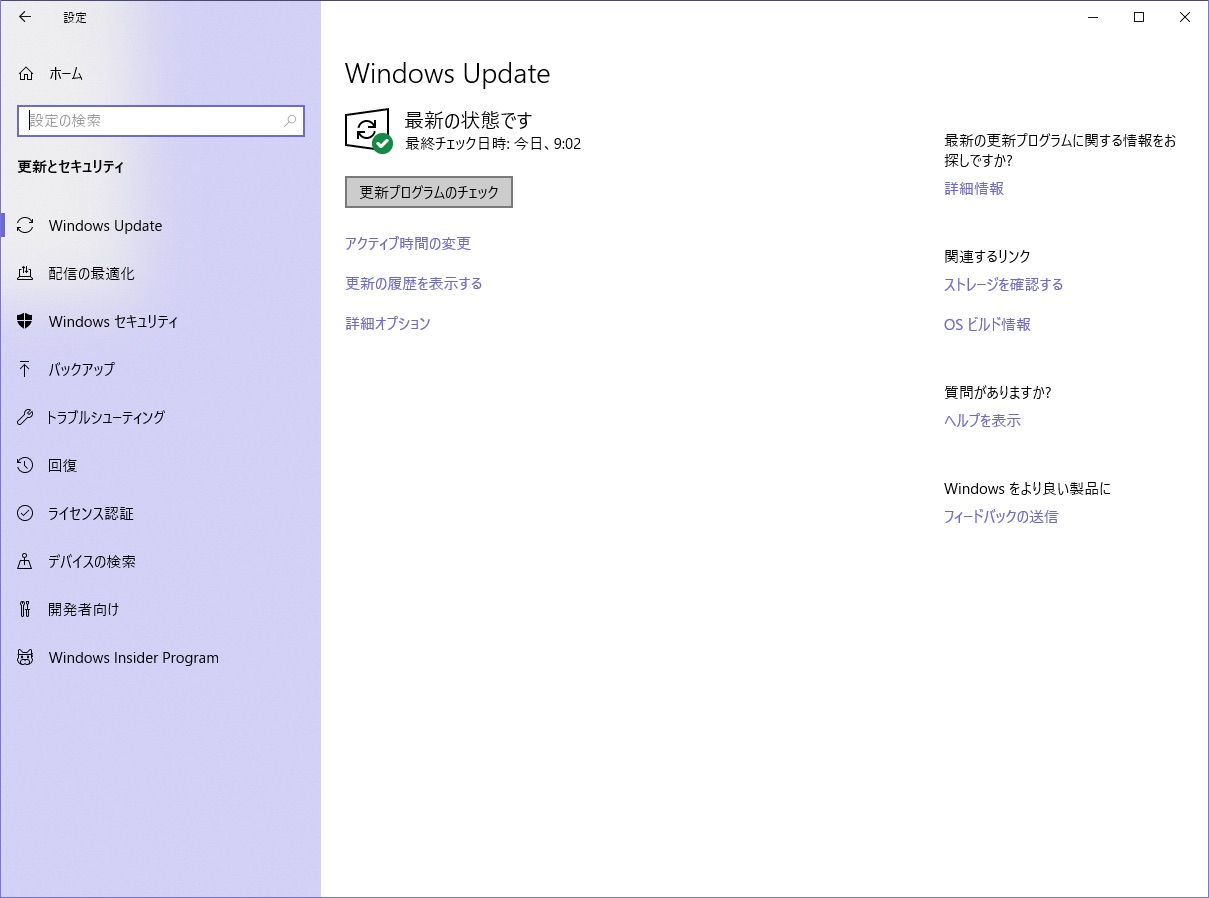Go to Windows セキュリティ page
The width and height of the screenshot is (1209, 898).
pos(160,322)
